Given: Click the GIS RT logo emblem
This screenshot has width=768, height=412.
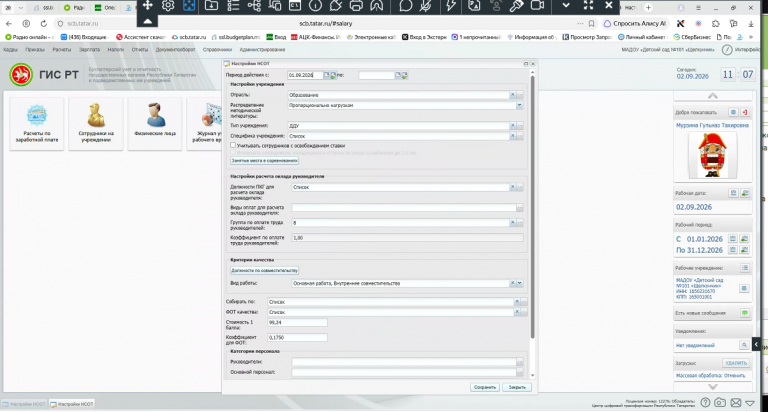Looking at the screenshot, I should [21, 75].
